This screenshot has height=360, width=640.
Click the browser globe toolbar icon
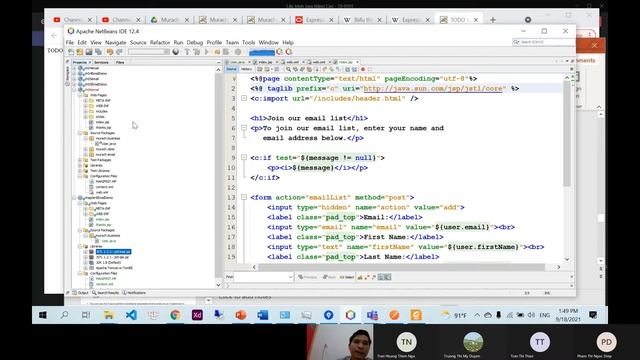point(176,52)
